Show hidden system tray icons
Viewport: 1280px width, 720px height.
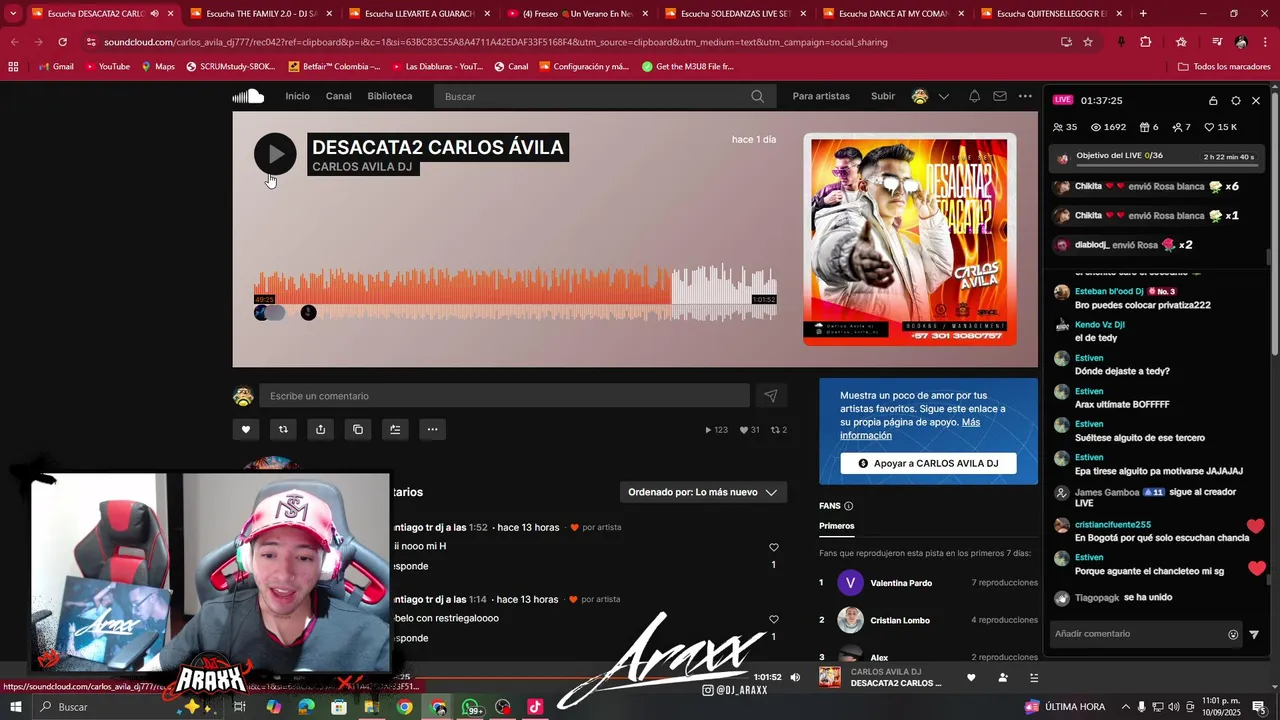coord(1126,707)
